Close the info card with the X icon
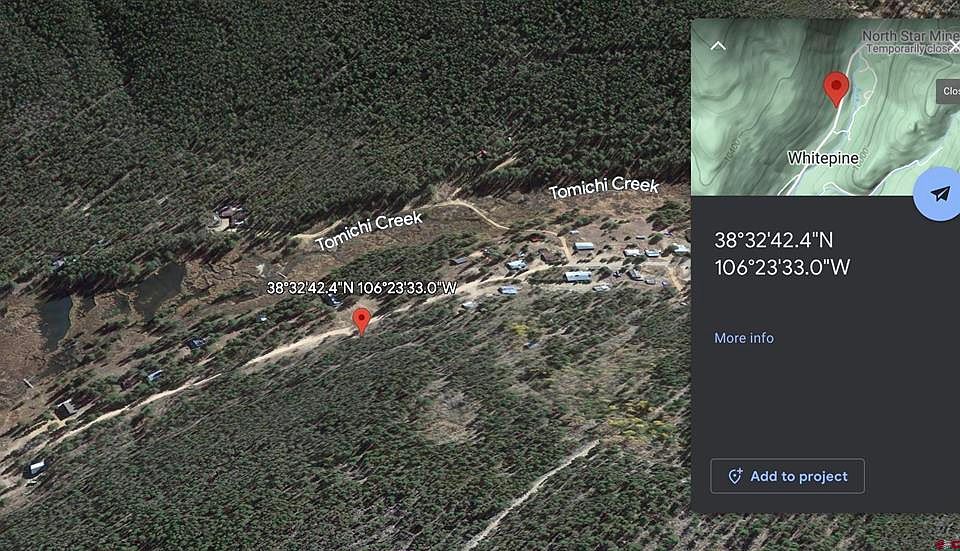 pos(955,46)
